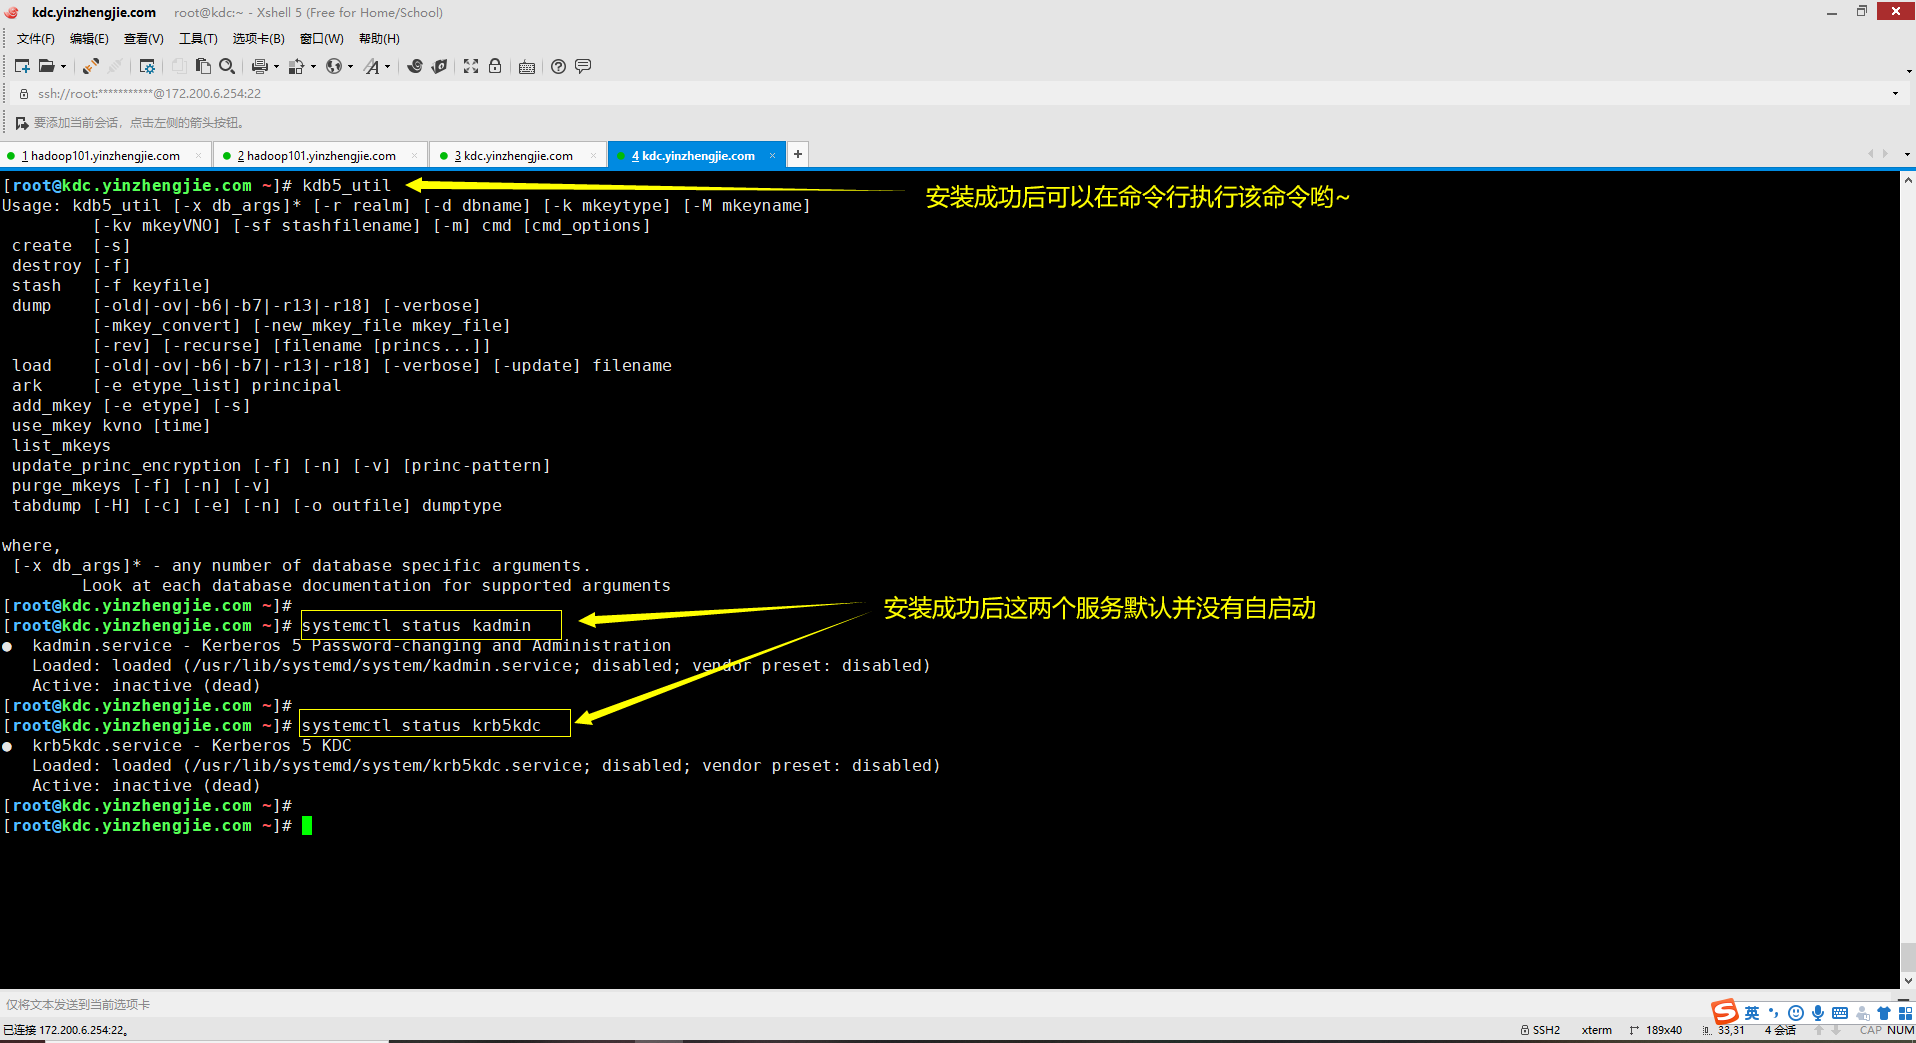Open the Sogou toolbox grid icon
This screenshot has width=1916, height=1043.
(x=1906, y=1013)
